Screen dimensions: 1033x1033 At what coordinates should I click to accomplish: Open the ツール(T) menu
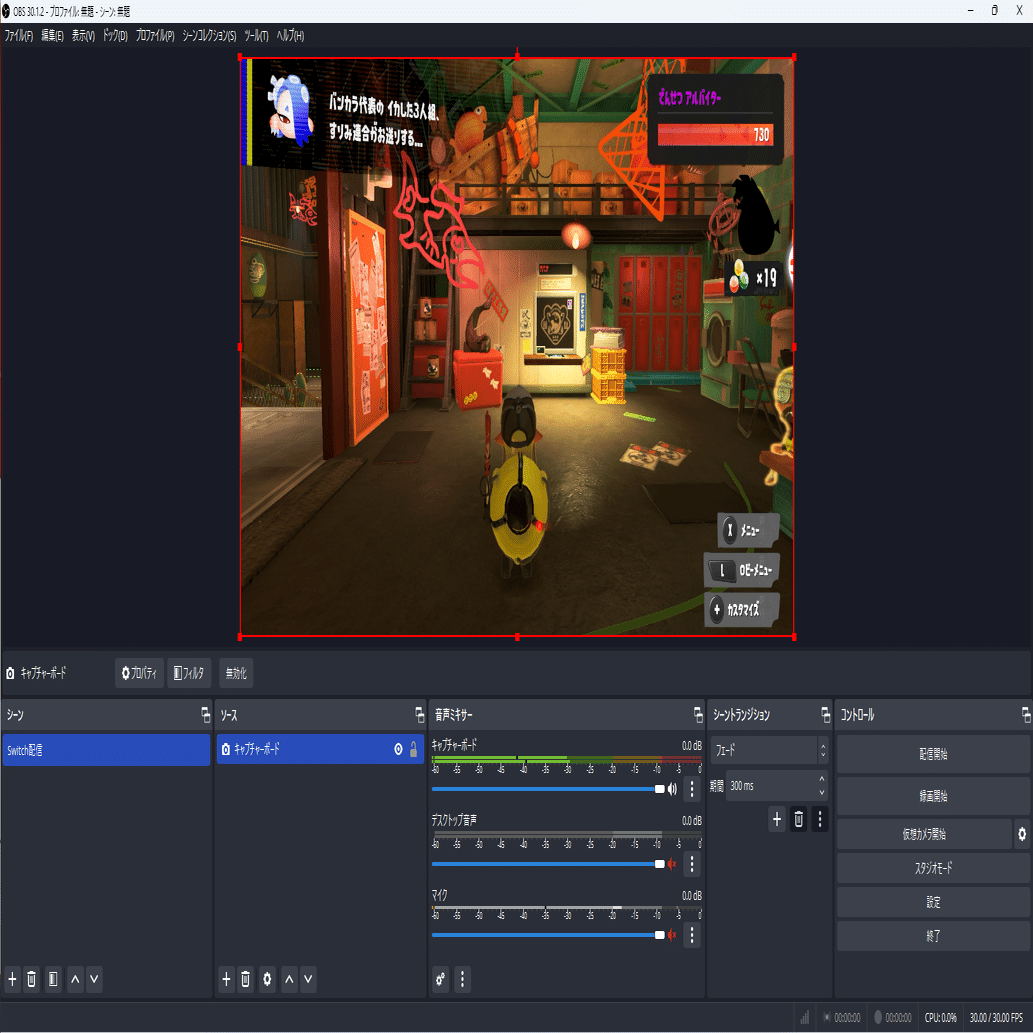(x=256, y=36)
